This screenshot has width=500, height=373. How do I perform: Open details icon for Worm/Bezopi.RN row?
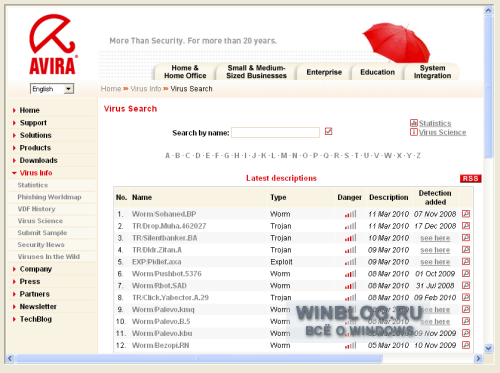(x=466, y=345)
